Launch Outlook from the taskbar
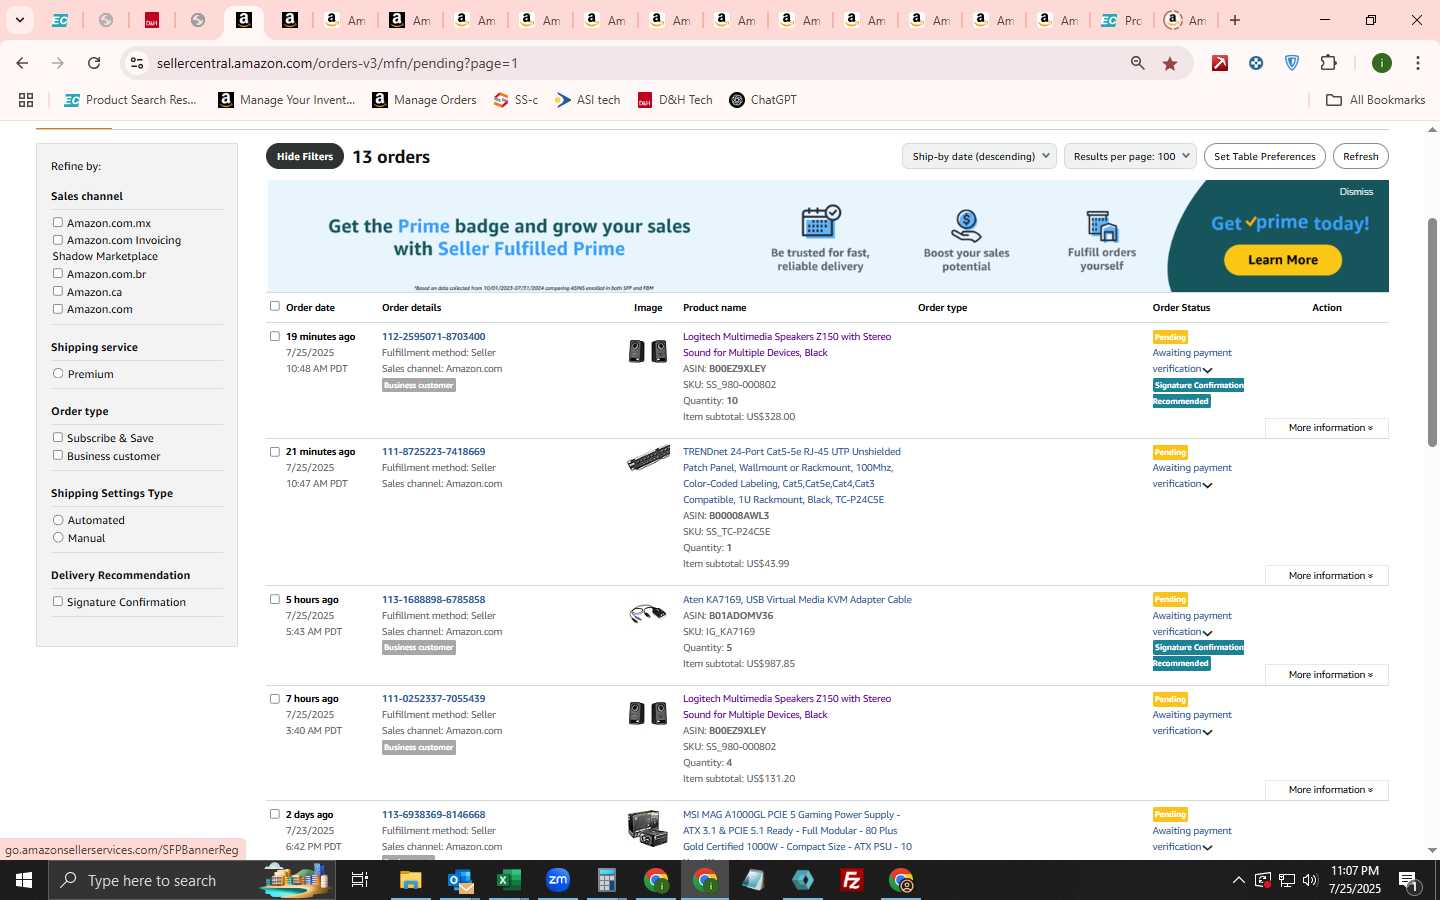The width and height of the screenshot is (1440, 900). tap(460, 880)
